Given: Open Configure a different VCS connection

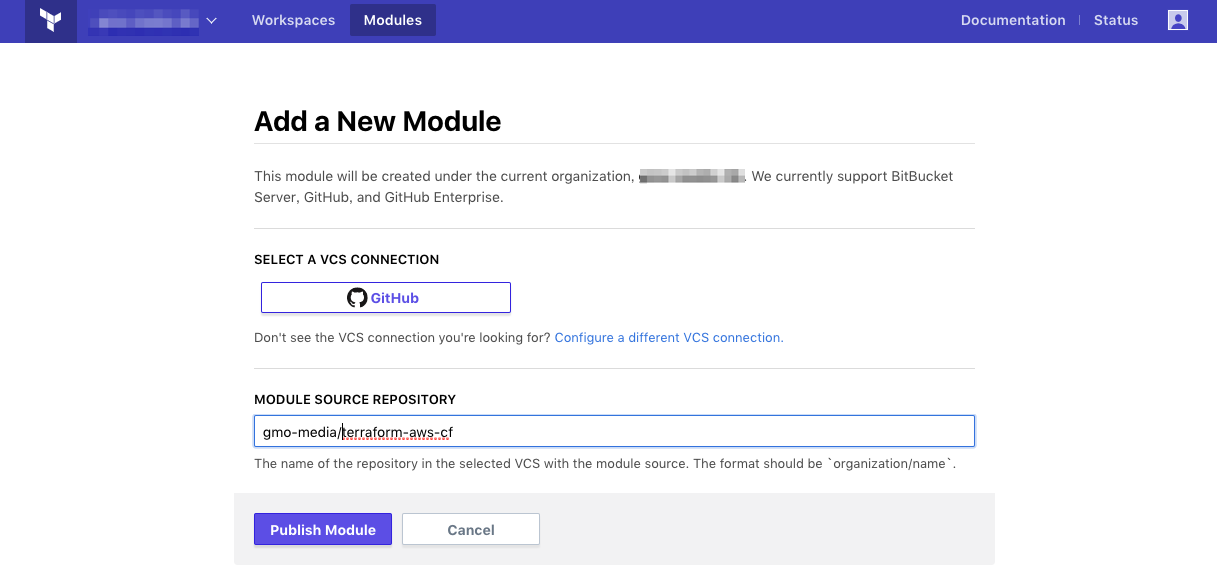Looking at the screenshot, I should pyautogui.click(x=668, y=337).
